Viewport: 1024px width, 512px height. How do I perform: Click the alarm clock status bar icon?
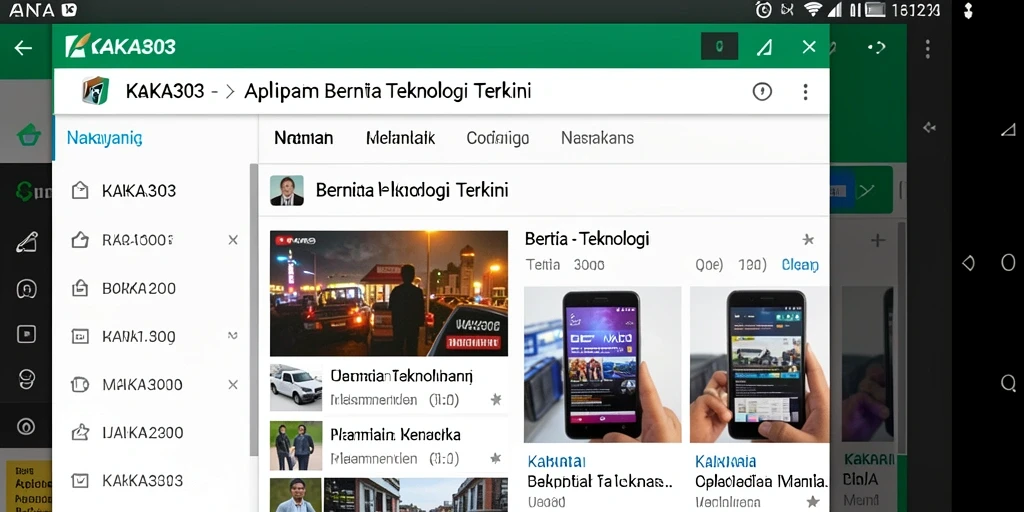(x=763, y=9)
